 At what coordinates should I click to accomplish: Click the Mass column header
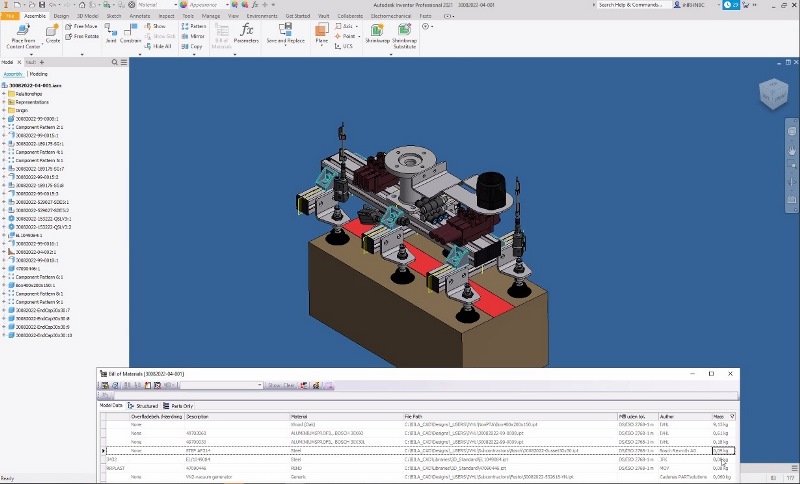pyautogui.click(x=720, y=416)
